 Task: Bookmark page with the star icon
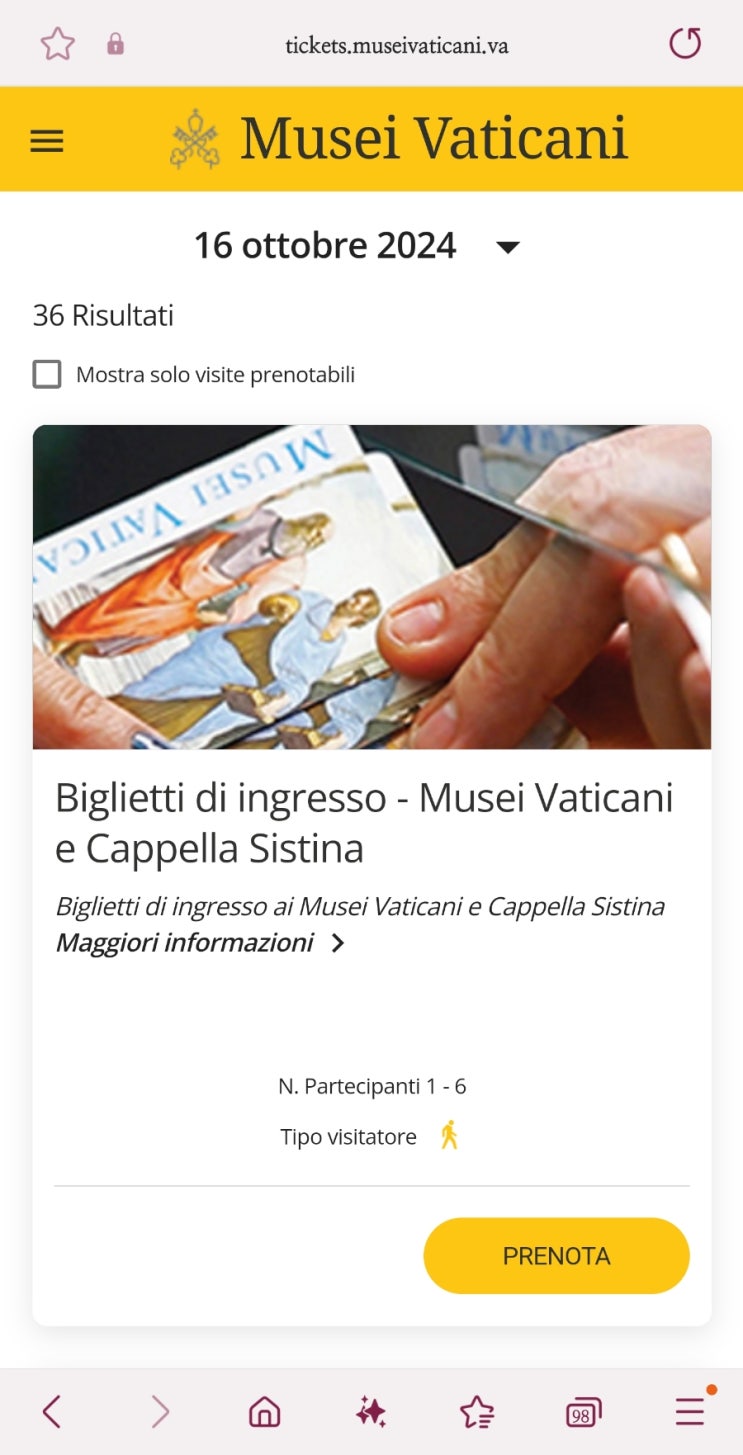coord(58,44)
